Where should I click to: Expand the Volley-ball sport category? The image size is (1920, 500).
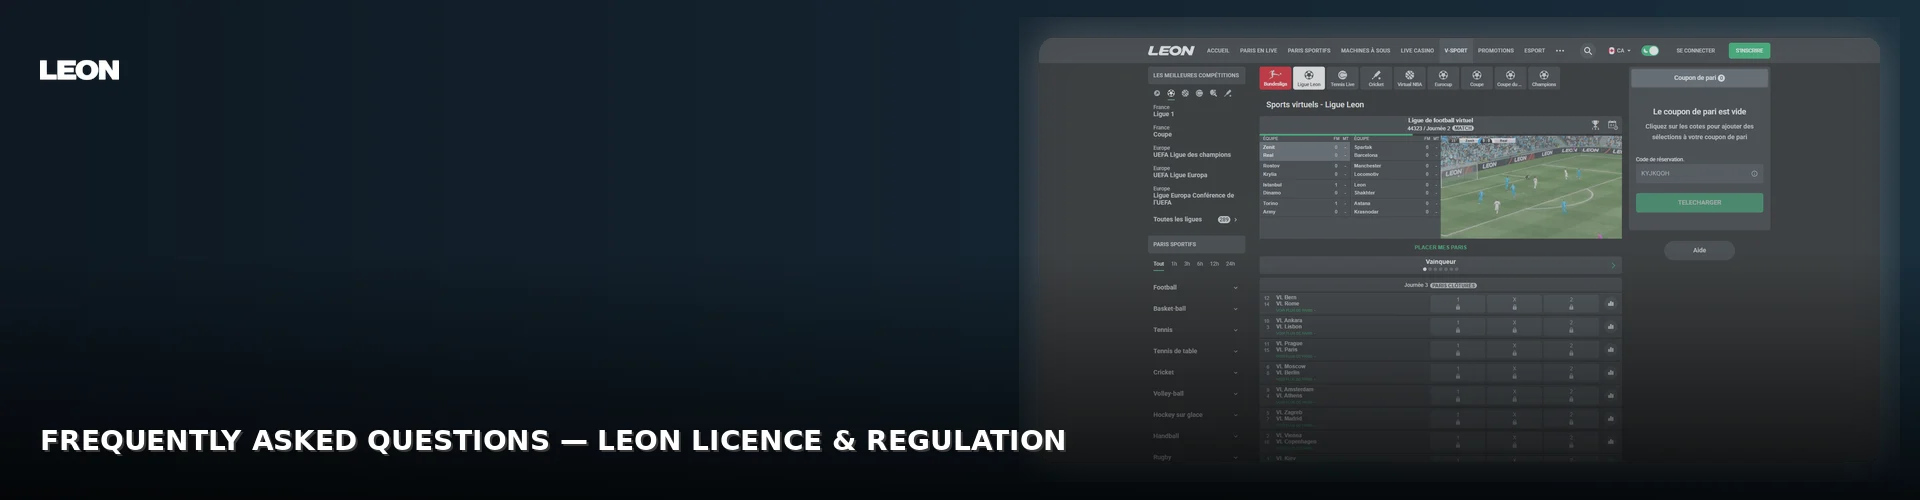point(1196,394)
